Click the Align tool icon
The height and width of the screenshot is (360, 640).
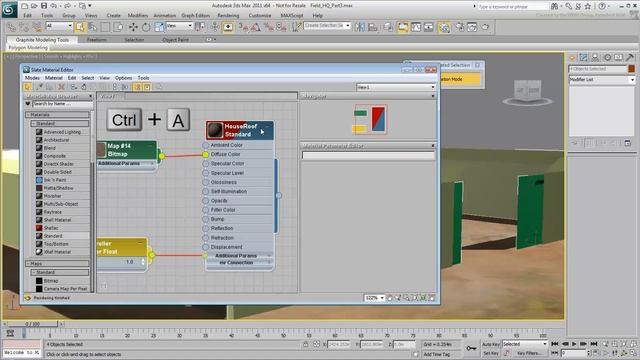click(x=373, y=27)
